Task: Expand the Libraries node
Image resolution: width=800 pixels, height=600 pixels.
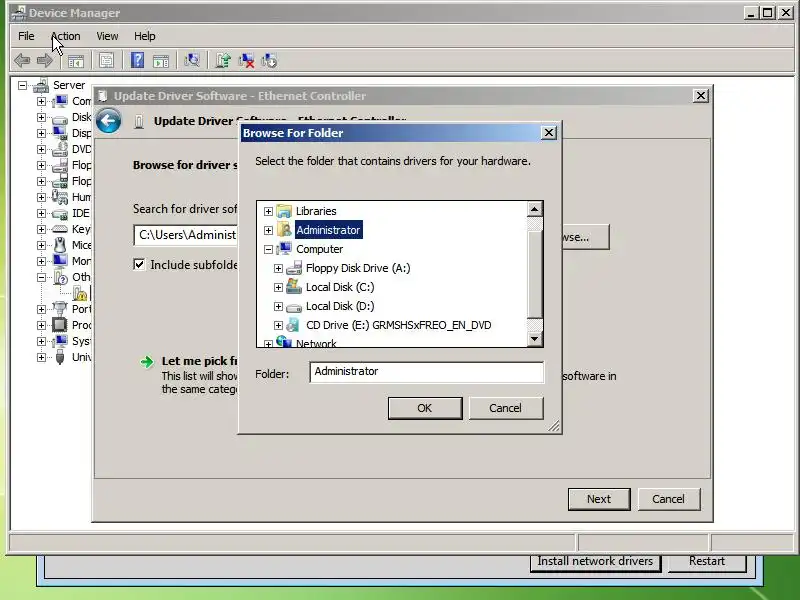Action: tap(268, 211)
